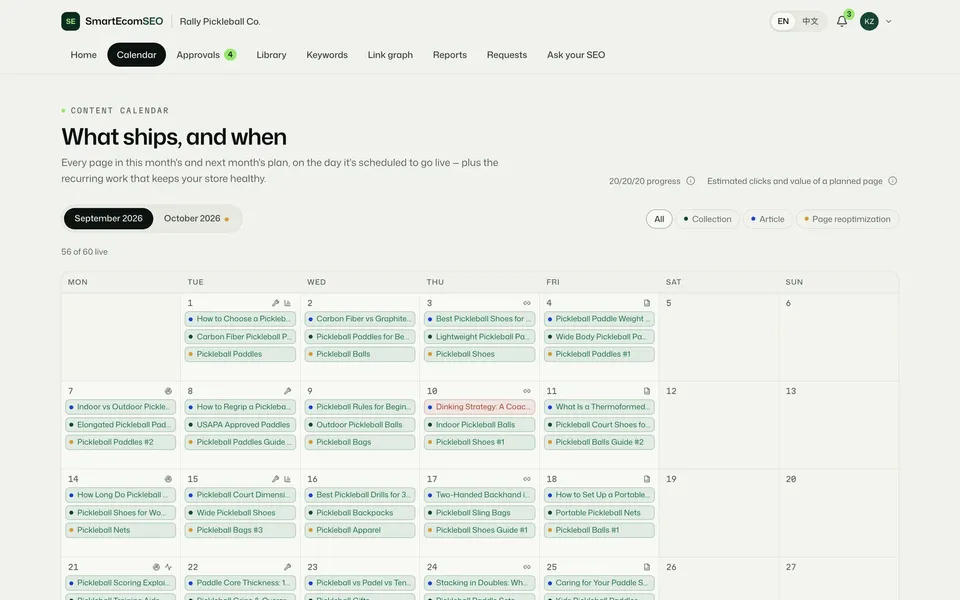Open 'Portable Pickleball Nets' entry
960x600 pixels.
tap(599, 513)
